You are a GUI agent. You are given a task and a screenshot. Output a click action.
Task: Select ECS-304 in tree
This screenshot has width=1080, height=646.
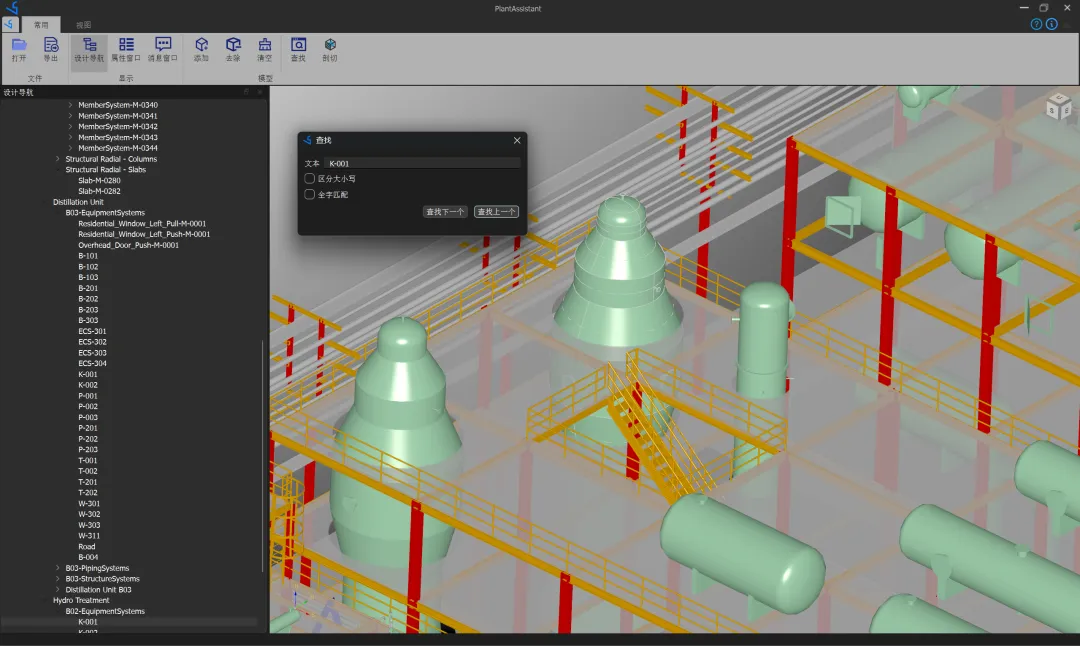pyautogui.click(x=92, y=364)
